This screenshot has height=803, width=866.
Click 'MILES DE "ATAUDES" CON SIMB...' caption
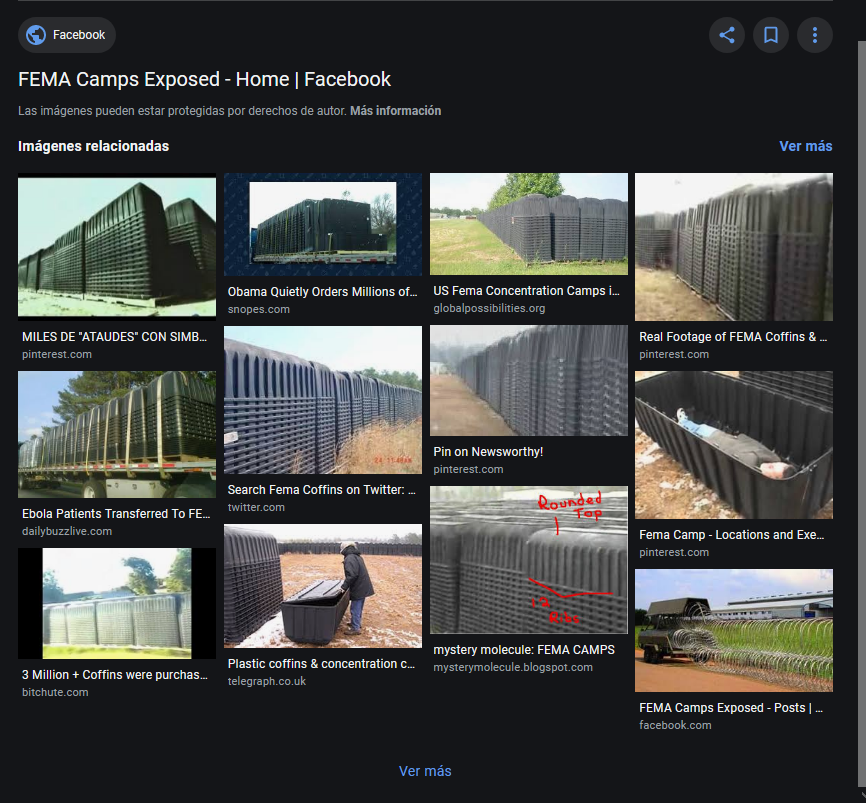point(114,337)
